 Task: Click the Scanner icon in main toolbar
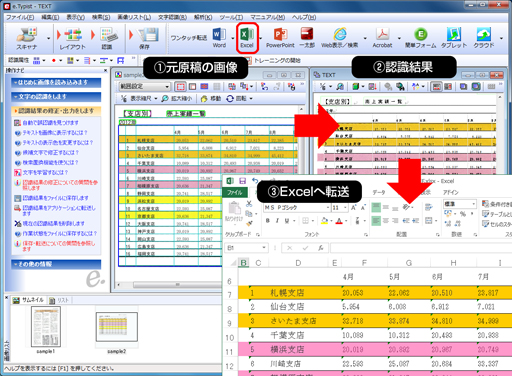[x=27, y=38]
